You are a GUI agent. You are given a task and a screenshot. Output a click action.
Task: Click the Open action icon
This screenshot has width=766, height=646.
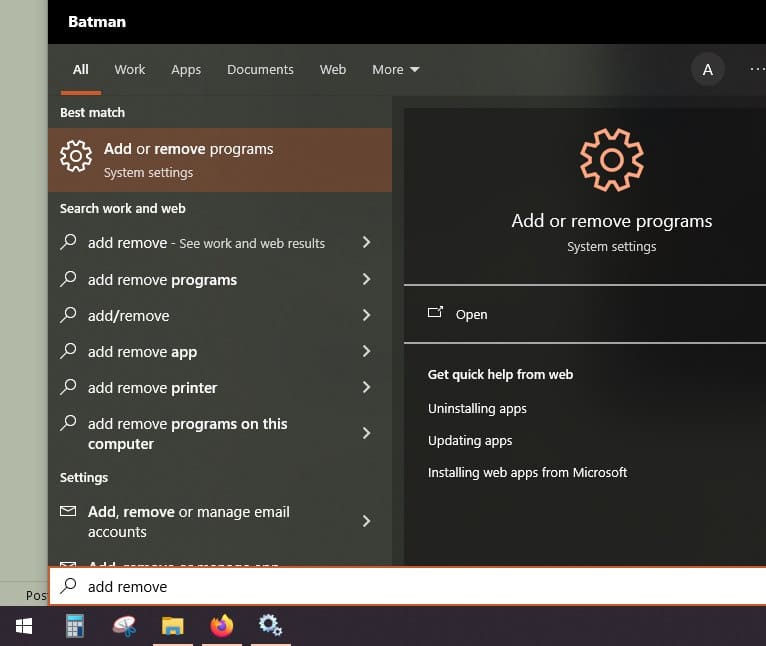click(x=435, y=312)
